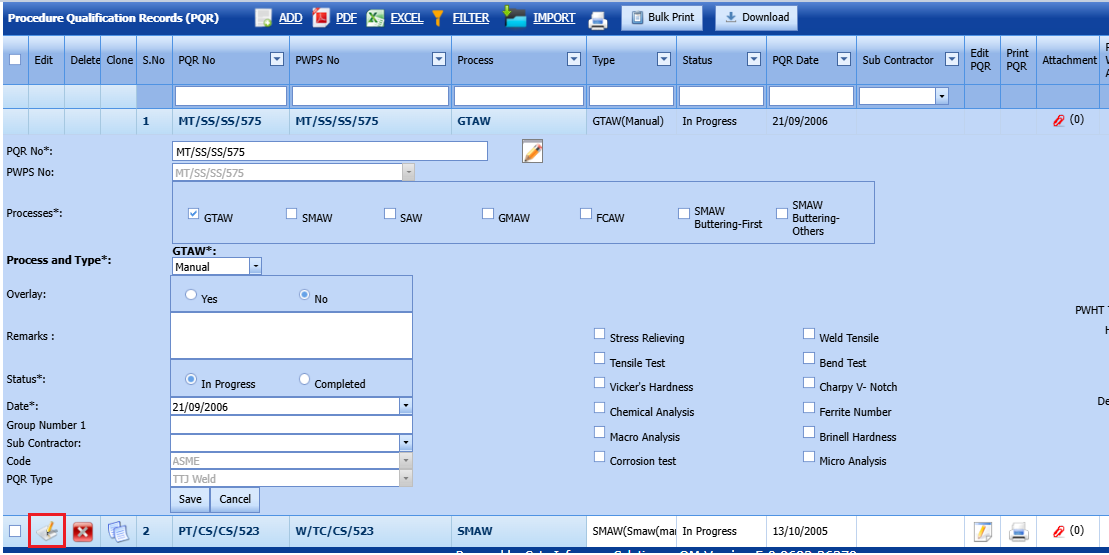
Task: Delete row PT/CS/CS/523 with red X icon
Action: 83,532
